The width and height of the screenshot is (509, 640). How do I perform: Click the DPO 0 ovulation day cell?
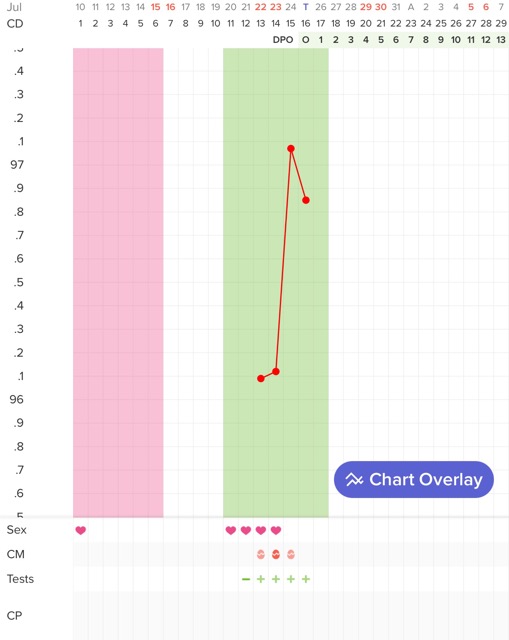306,40
